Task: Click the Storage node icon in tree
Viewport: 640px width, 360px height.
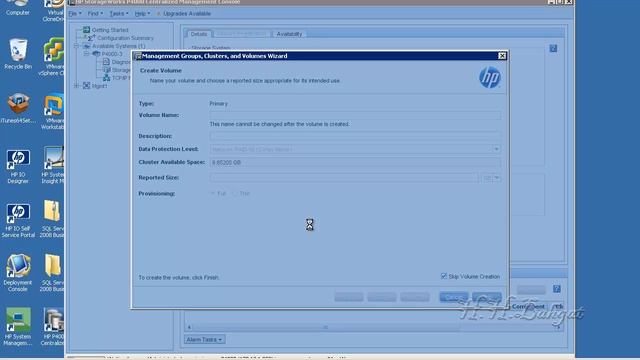Action: [x=107, y=70]
